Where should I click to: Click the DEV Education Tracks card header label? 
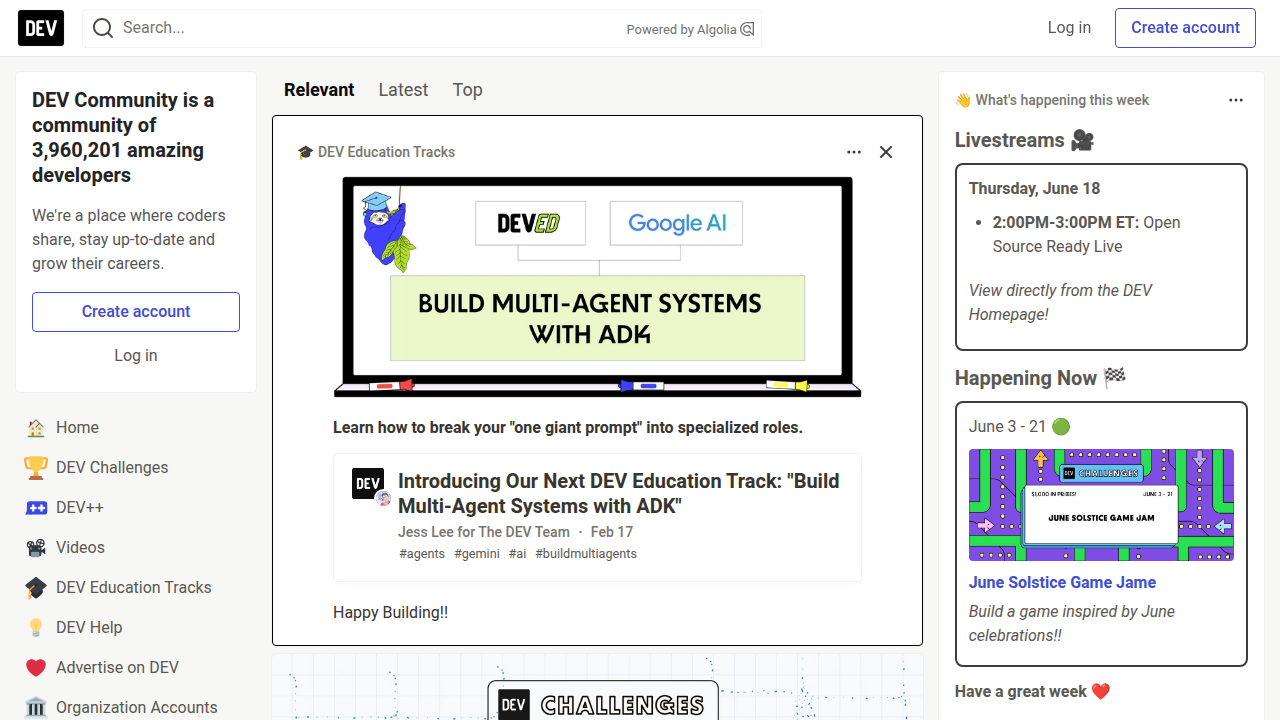(376, 152)
